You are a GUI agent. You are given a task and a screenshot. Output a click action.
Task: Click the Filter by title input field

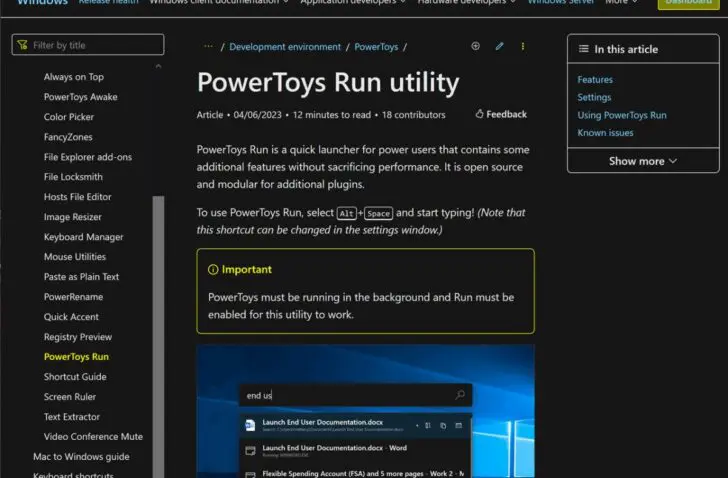click(88, 45)
